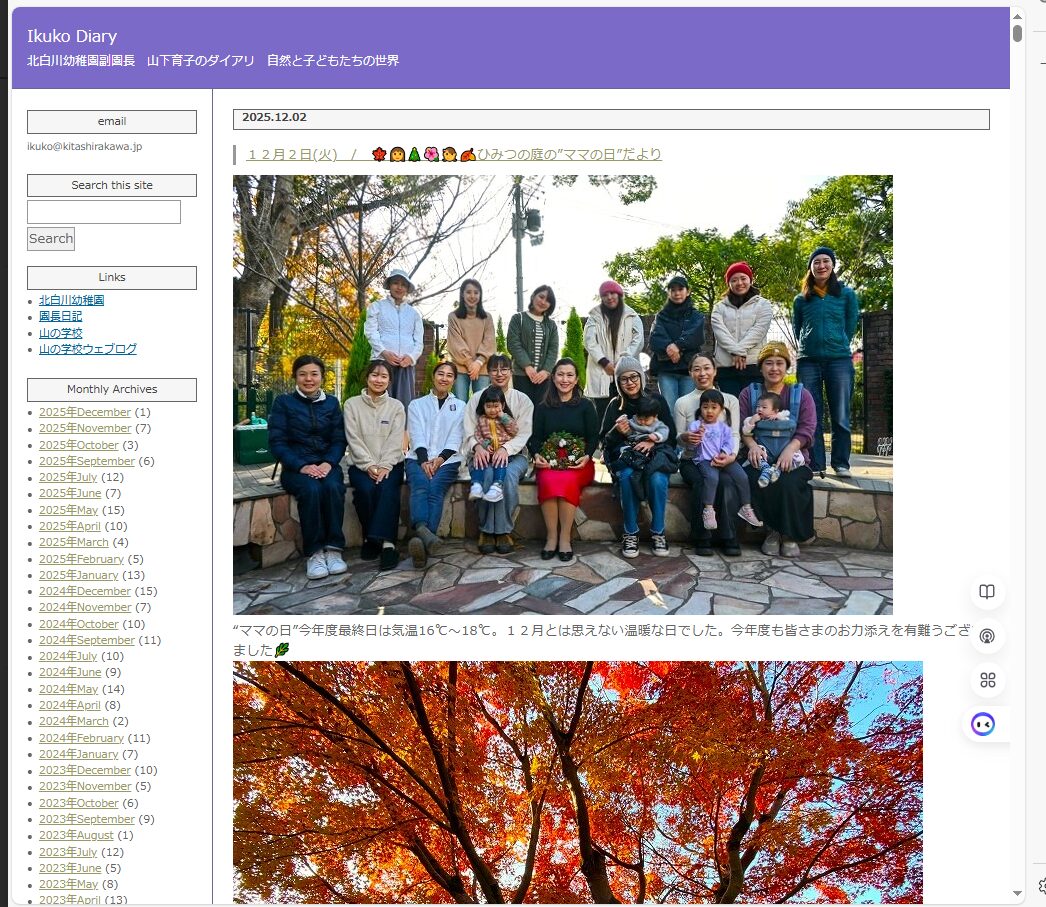Image resolution: width=1046 pixels, height=907 pixels.
Task: Open the 園長日記 link
Action: pos(60,316)
